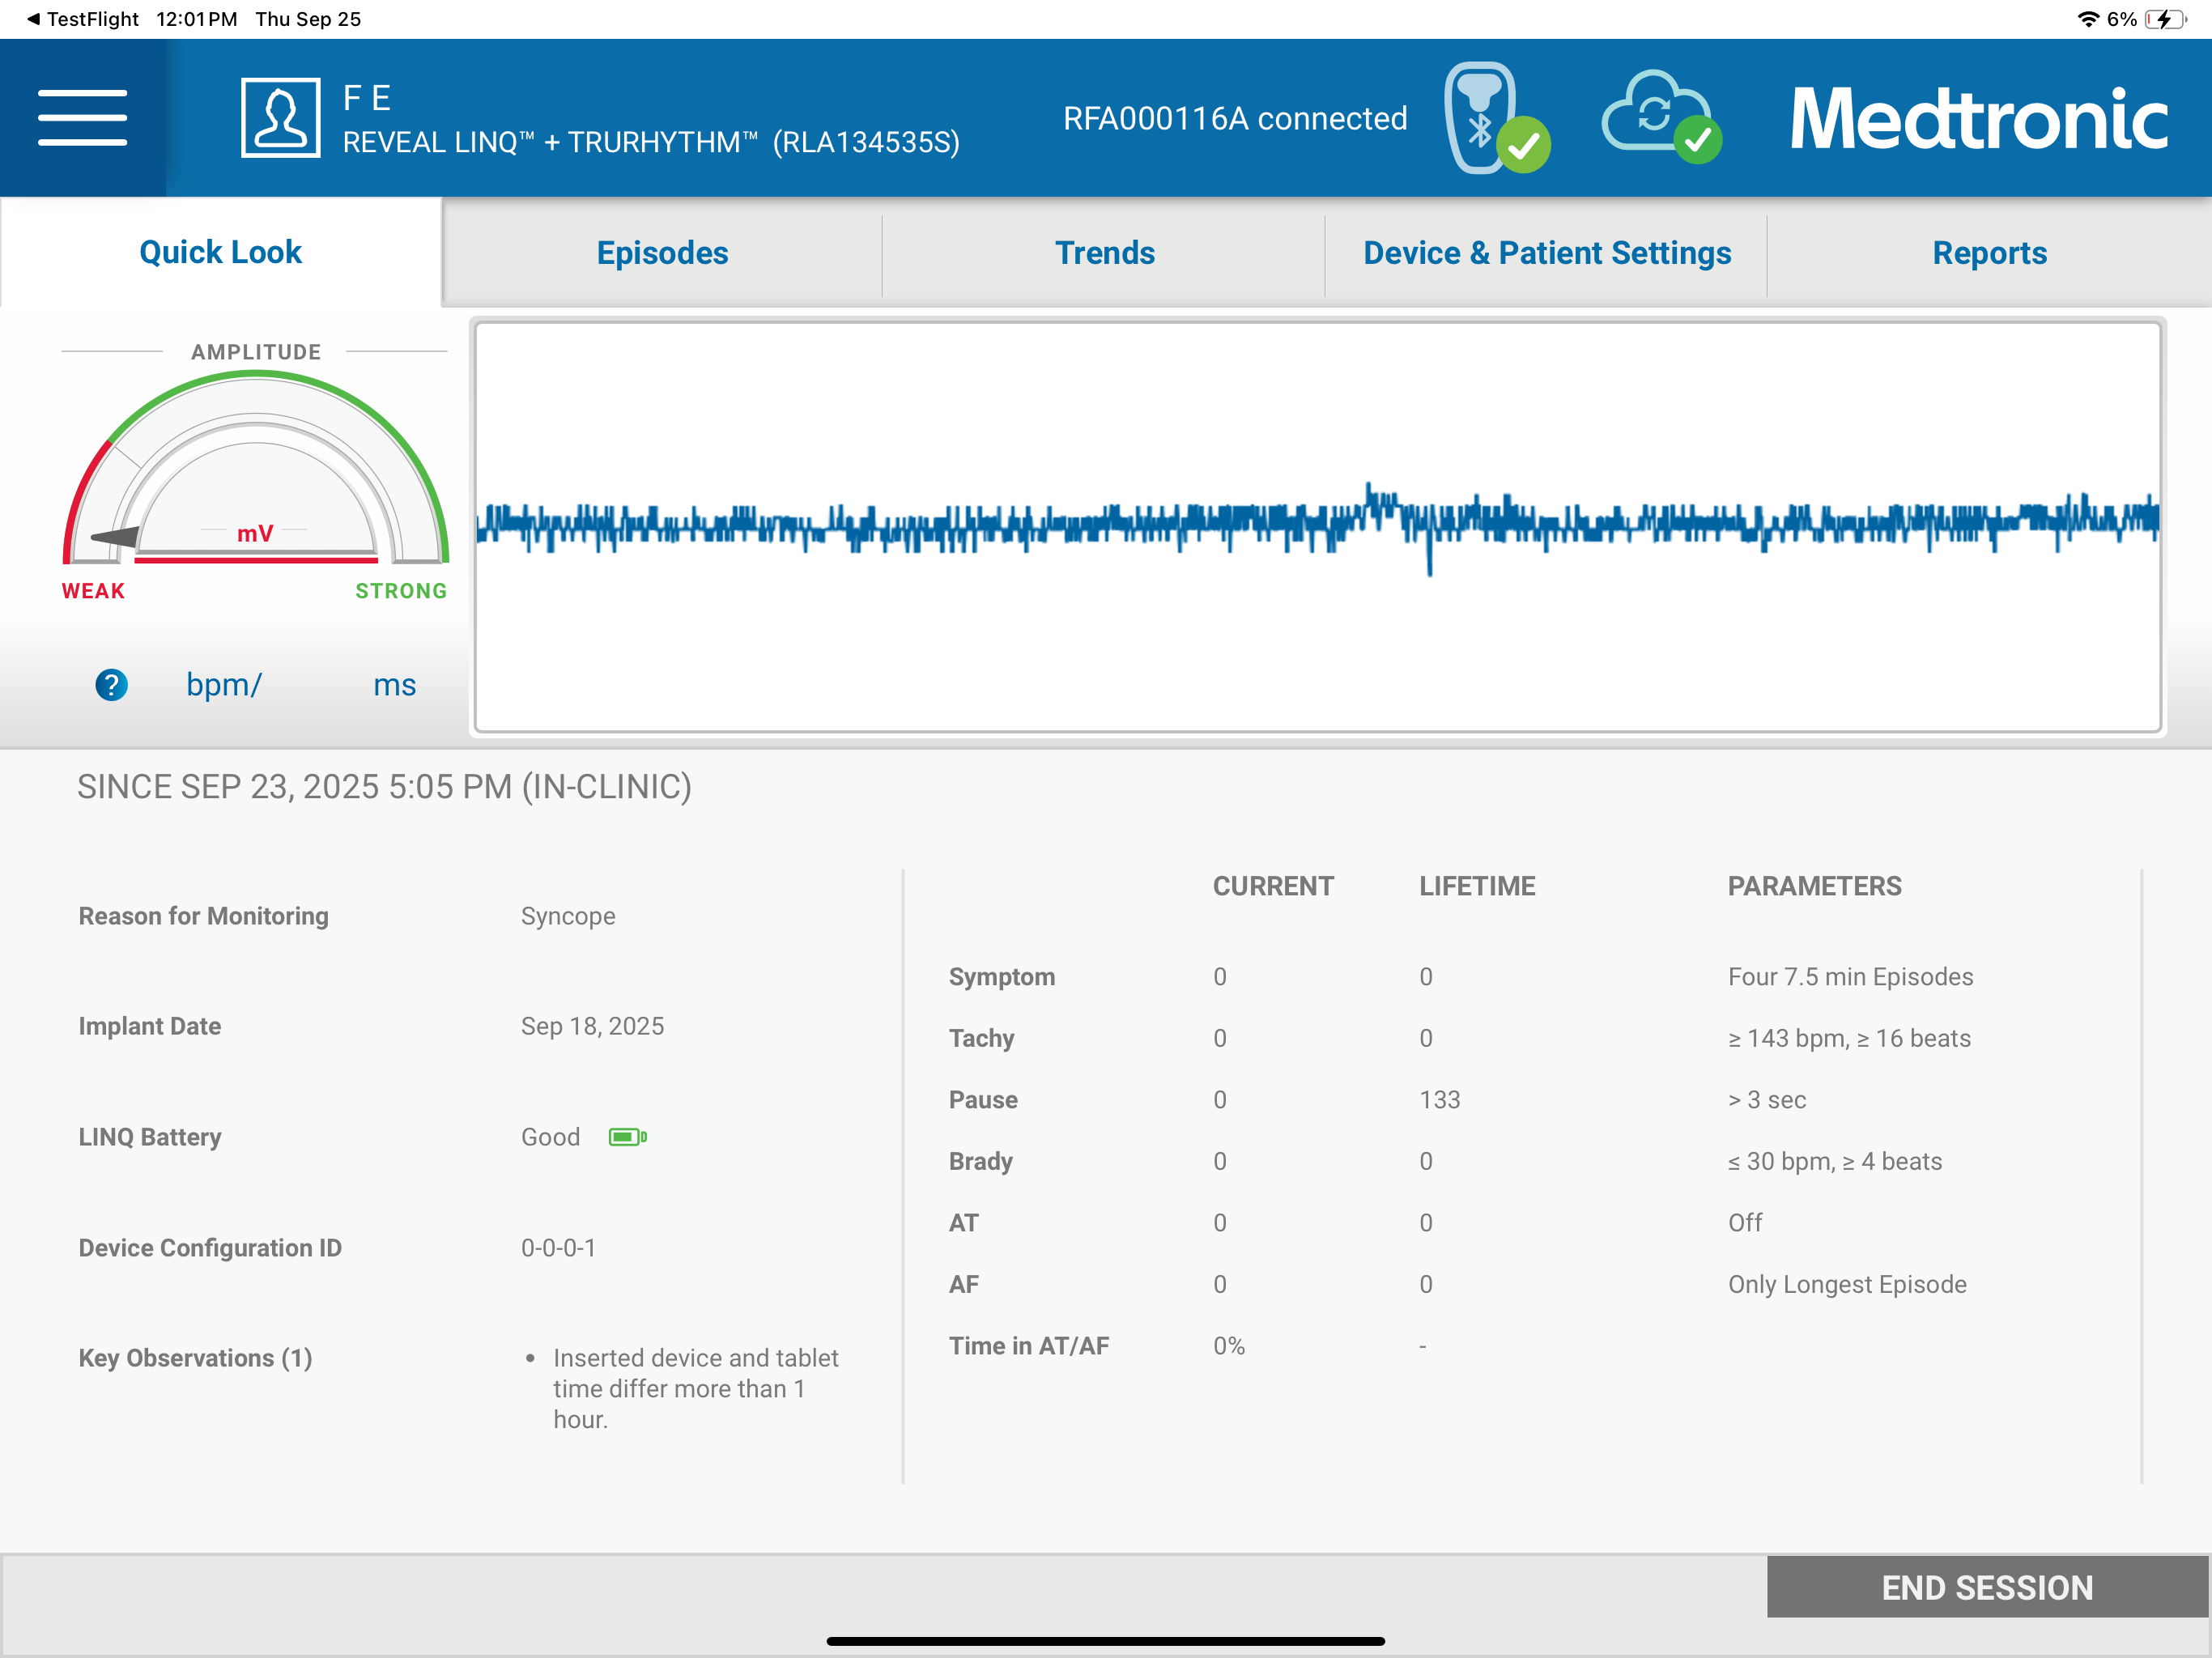
Task: Tap the green LINQ battery icon
Action: [628, 1137]
